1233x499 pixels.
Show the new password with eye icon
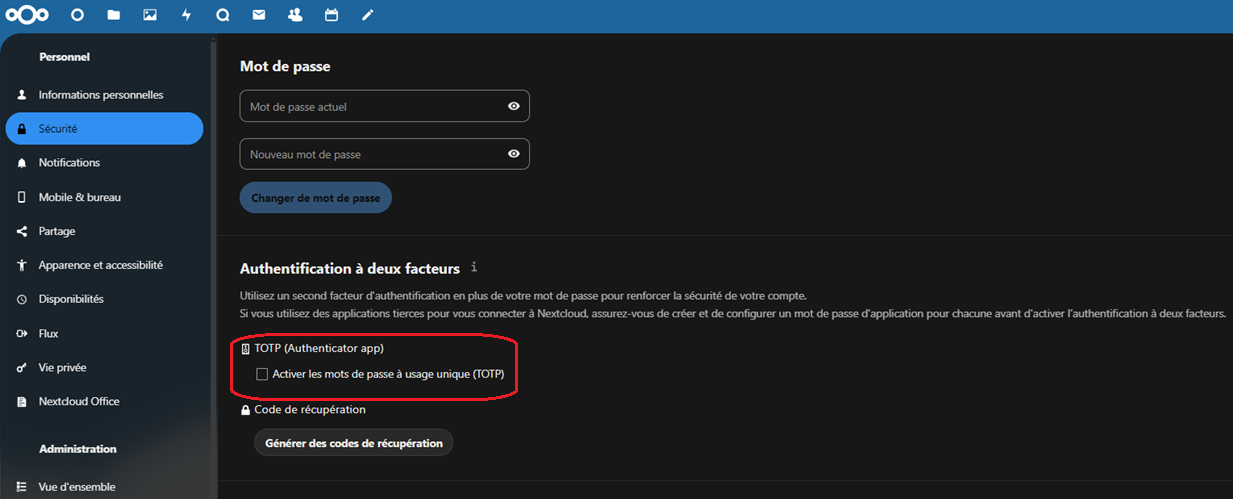pyautogui.click(x=513, y=154)
